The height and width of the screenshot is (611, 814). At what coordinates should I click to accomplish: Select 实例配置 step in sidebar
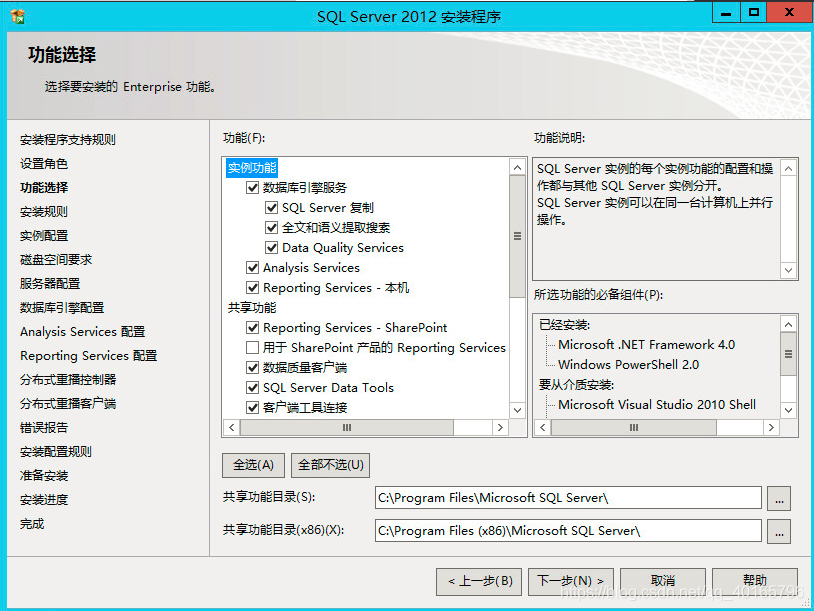44,236
